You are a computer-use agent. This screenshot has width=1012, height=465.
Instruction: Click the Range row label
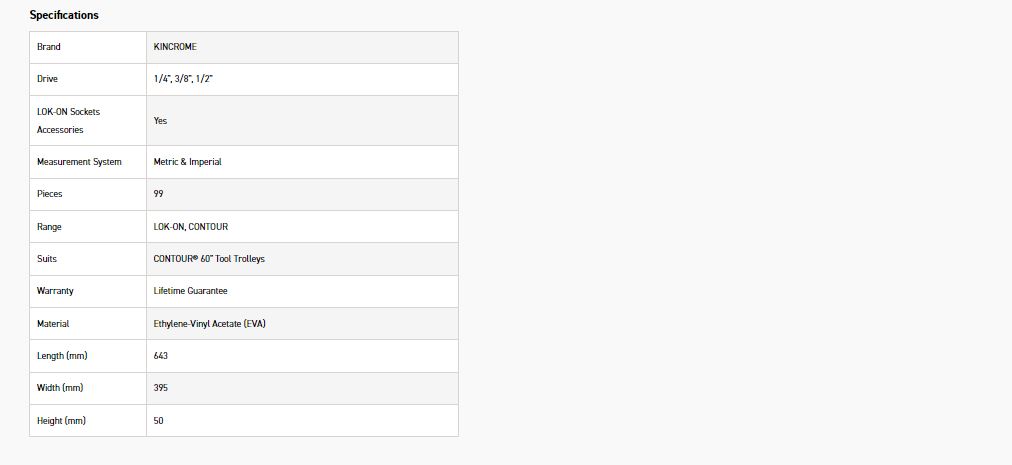(x=49, y=227)
